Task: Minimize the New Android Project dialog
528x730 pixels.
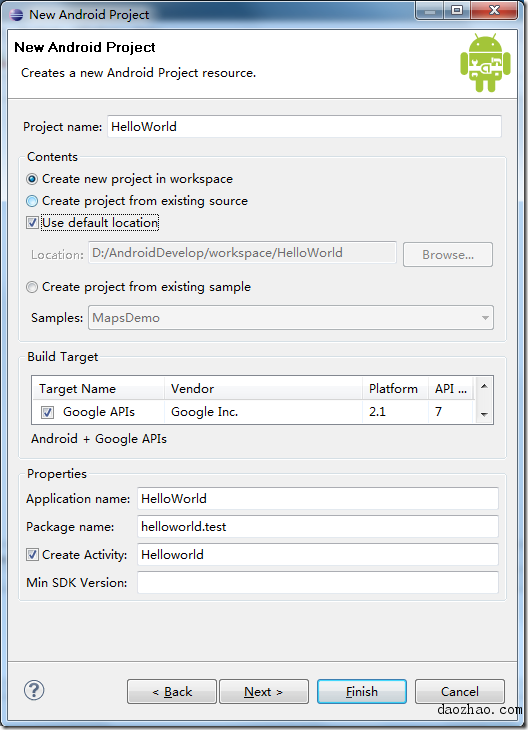Action: click(x=430, y=10)
